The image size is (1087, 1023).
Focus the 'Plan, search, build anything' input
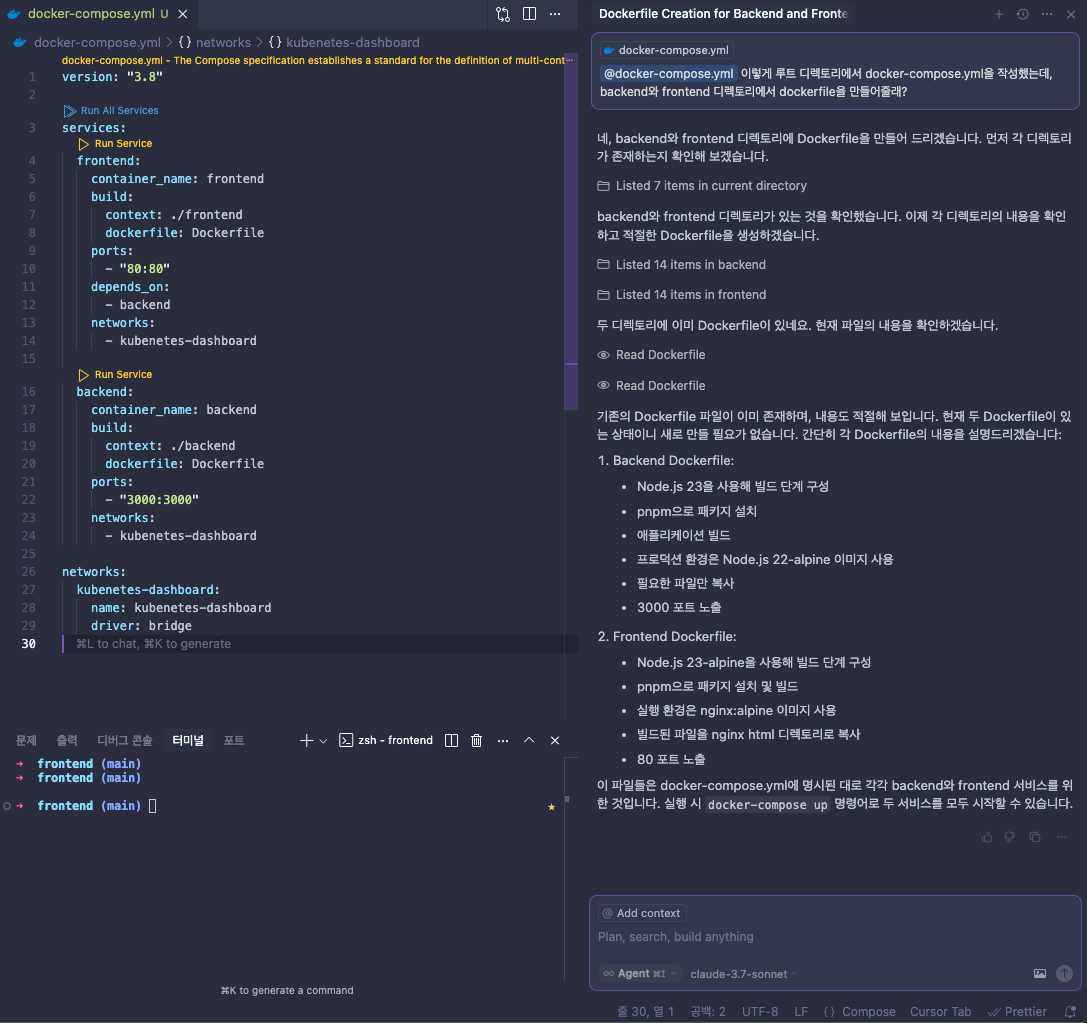click(x=835, y=937)
